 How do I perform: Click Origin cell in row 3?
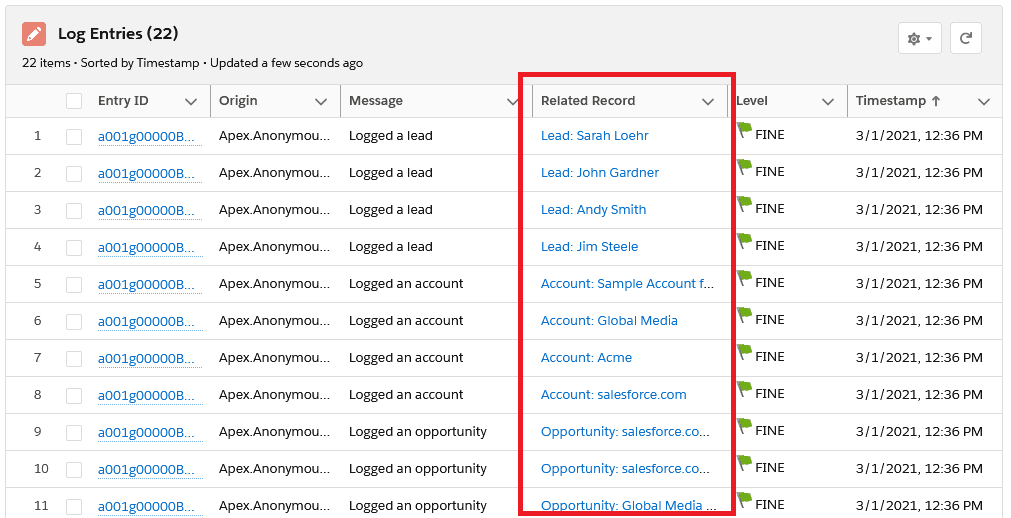(274, 210)
